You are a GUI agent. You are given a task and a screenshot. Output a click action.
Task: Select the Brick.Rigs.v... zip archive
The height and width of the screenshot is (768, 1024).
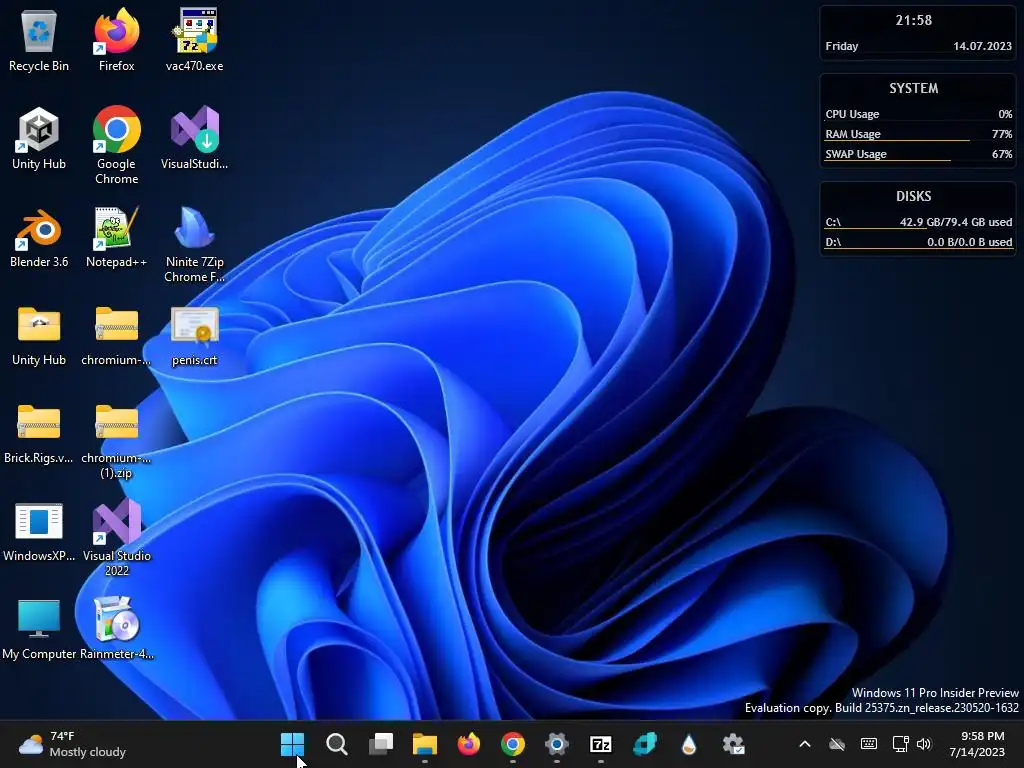coord(39,432)
